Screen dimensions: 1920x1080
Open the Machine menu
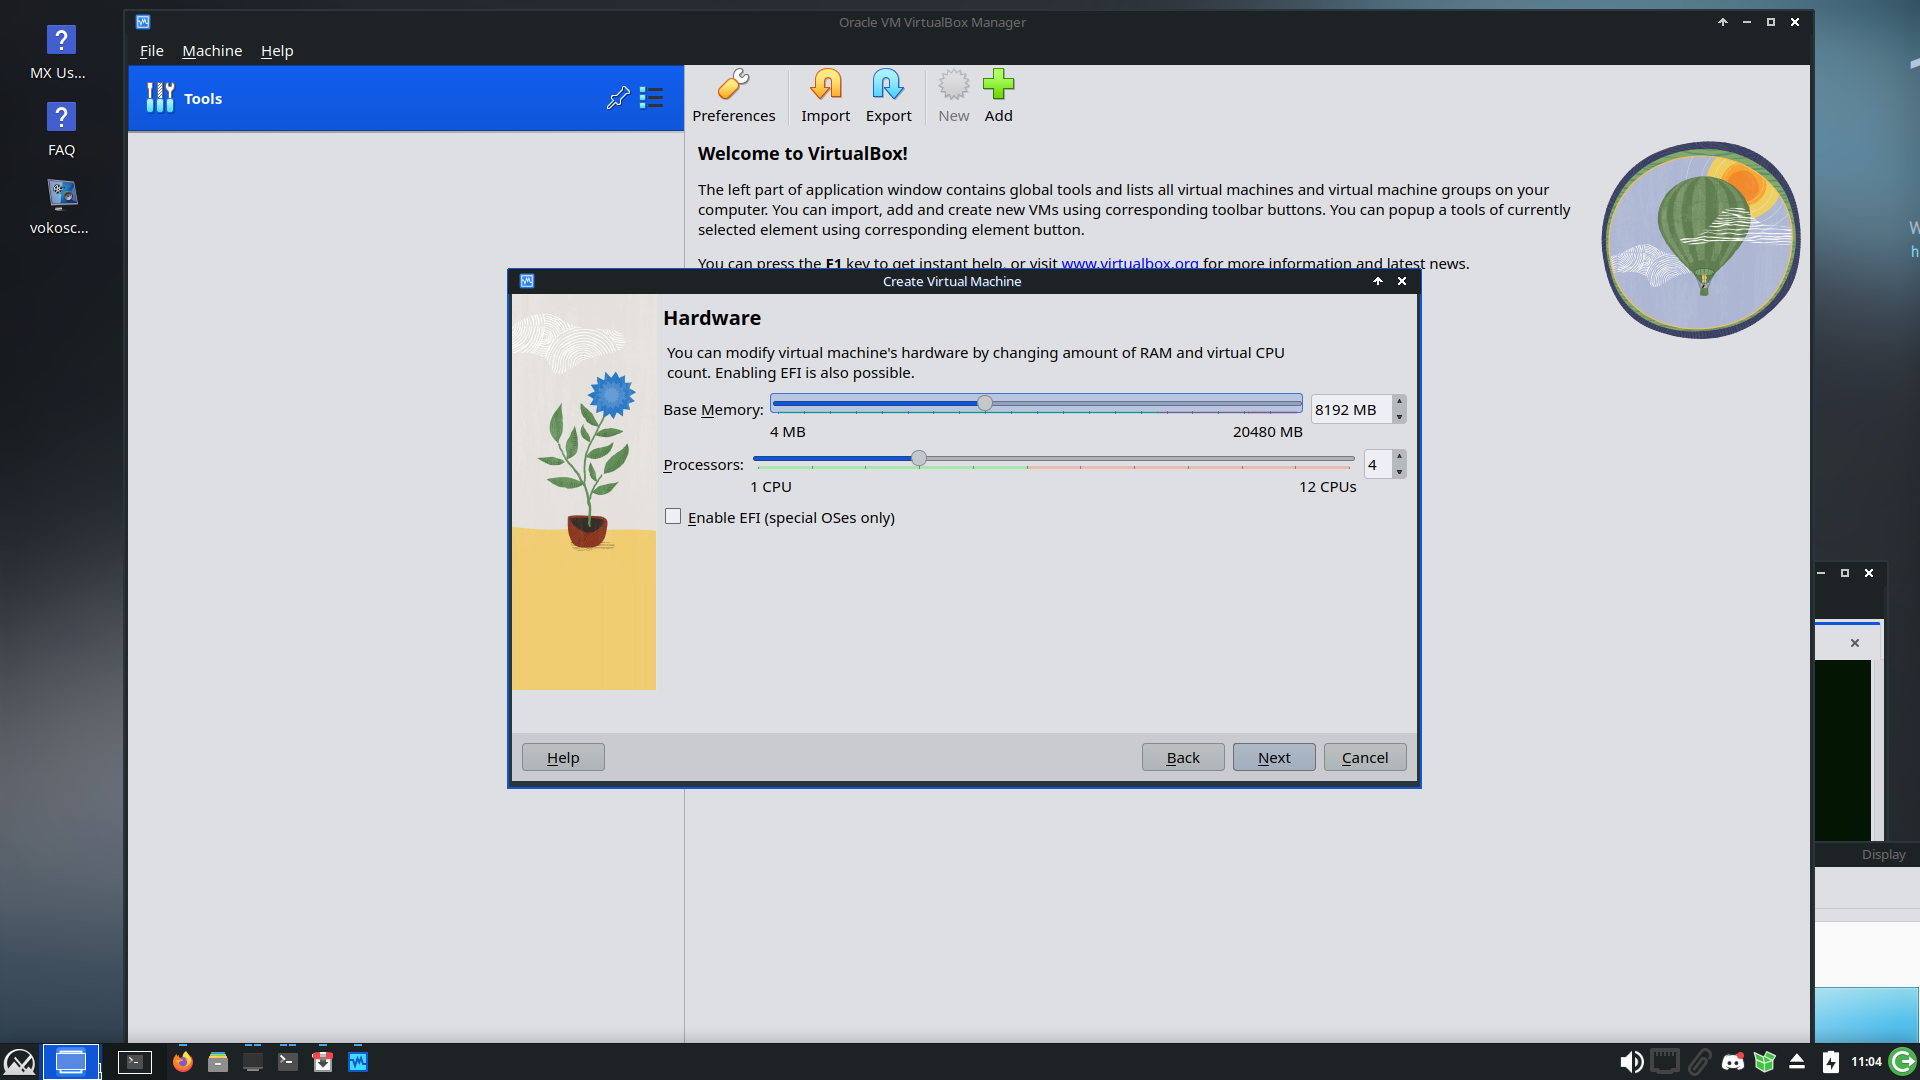pos(212,51)
